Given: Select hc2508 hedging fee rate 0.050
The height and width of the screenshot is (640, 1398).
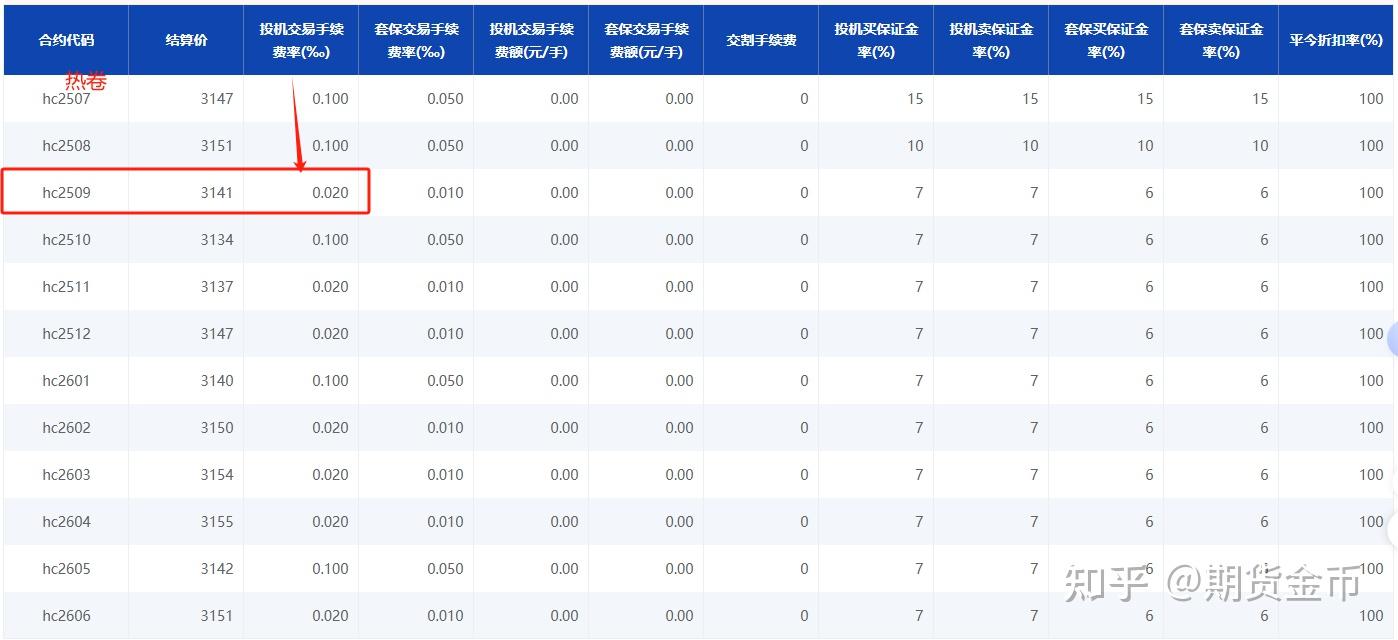Looking at the screenshot, I should 445,146.
